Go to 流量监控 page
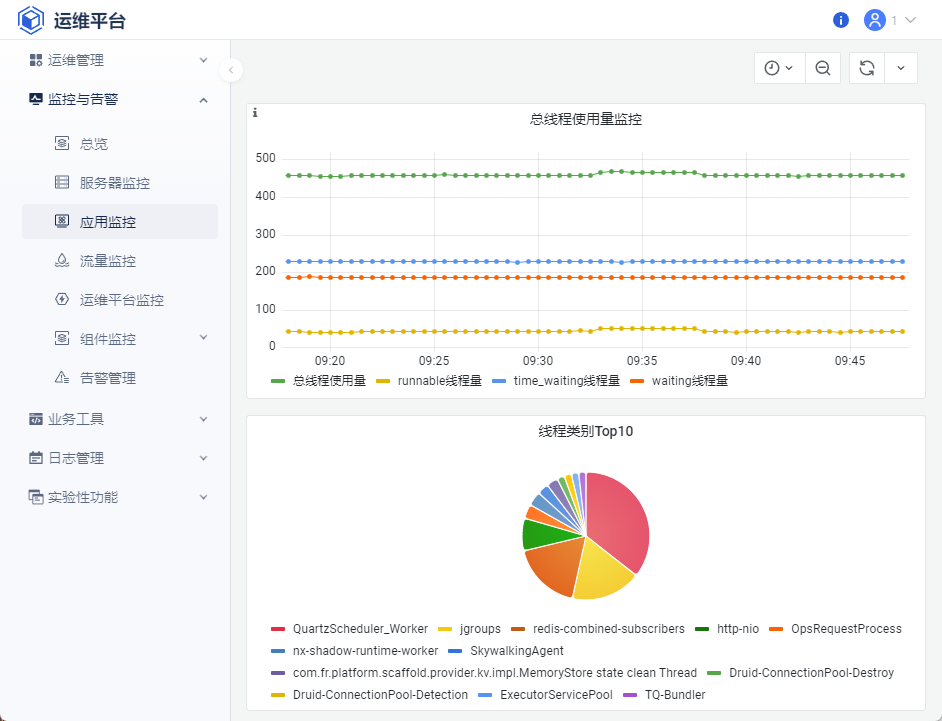This screenshot has width=942, height=721. click(x=107, y=261)
